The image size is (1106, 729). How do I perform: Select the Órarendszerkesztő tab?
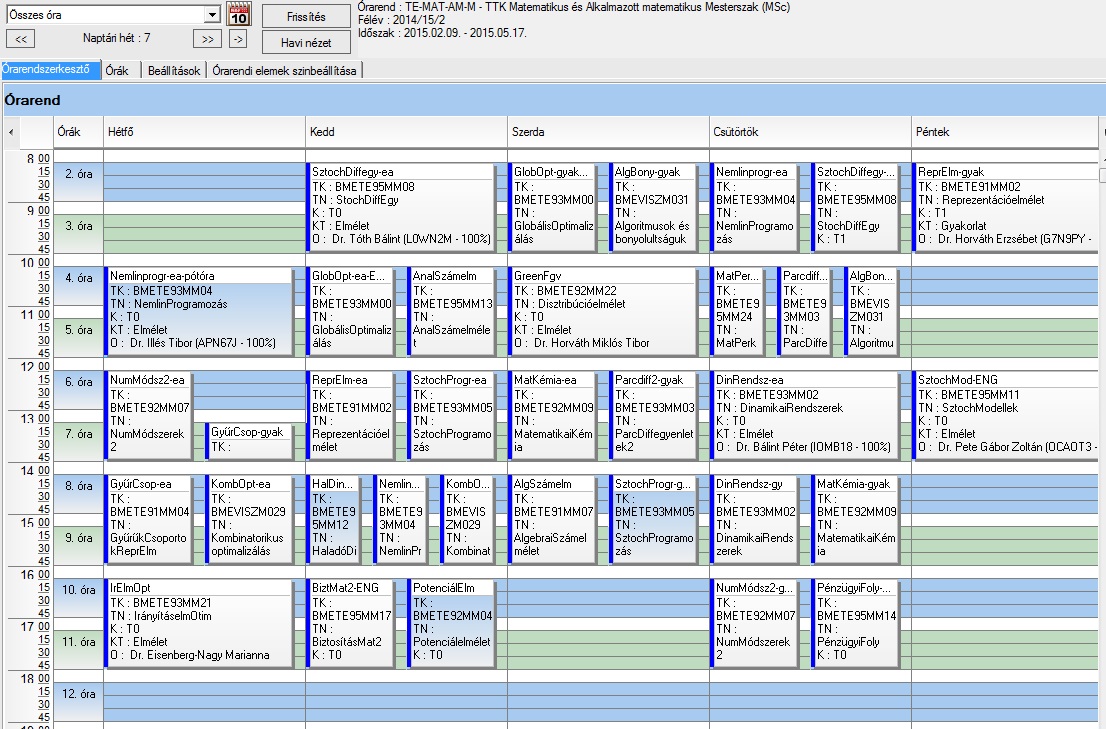point(49,70)
